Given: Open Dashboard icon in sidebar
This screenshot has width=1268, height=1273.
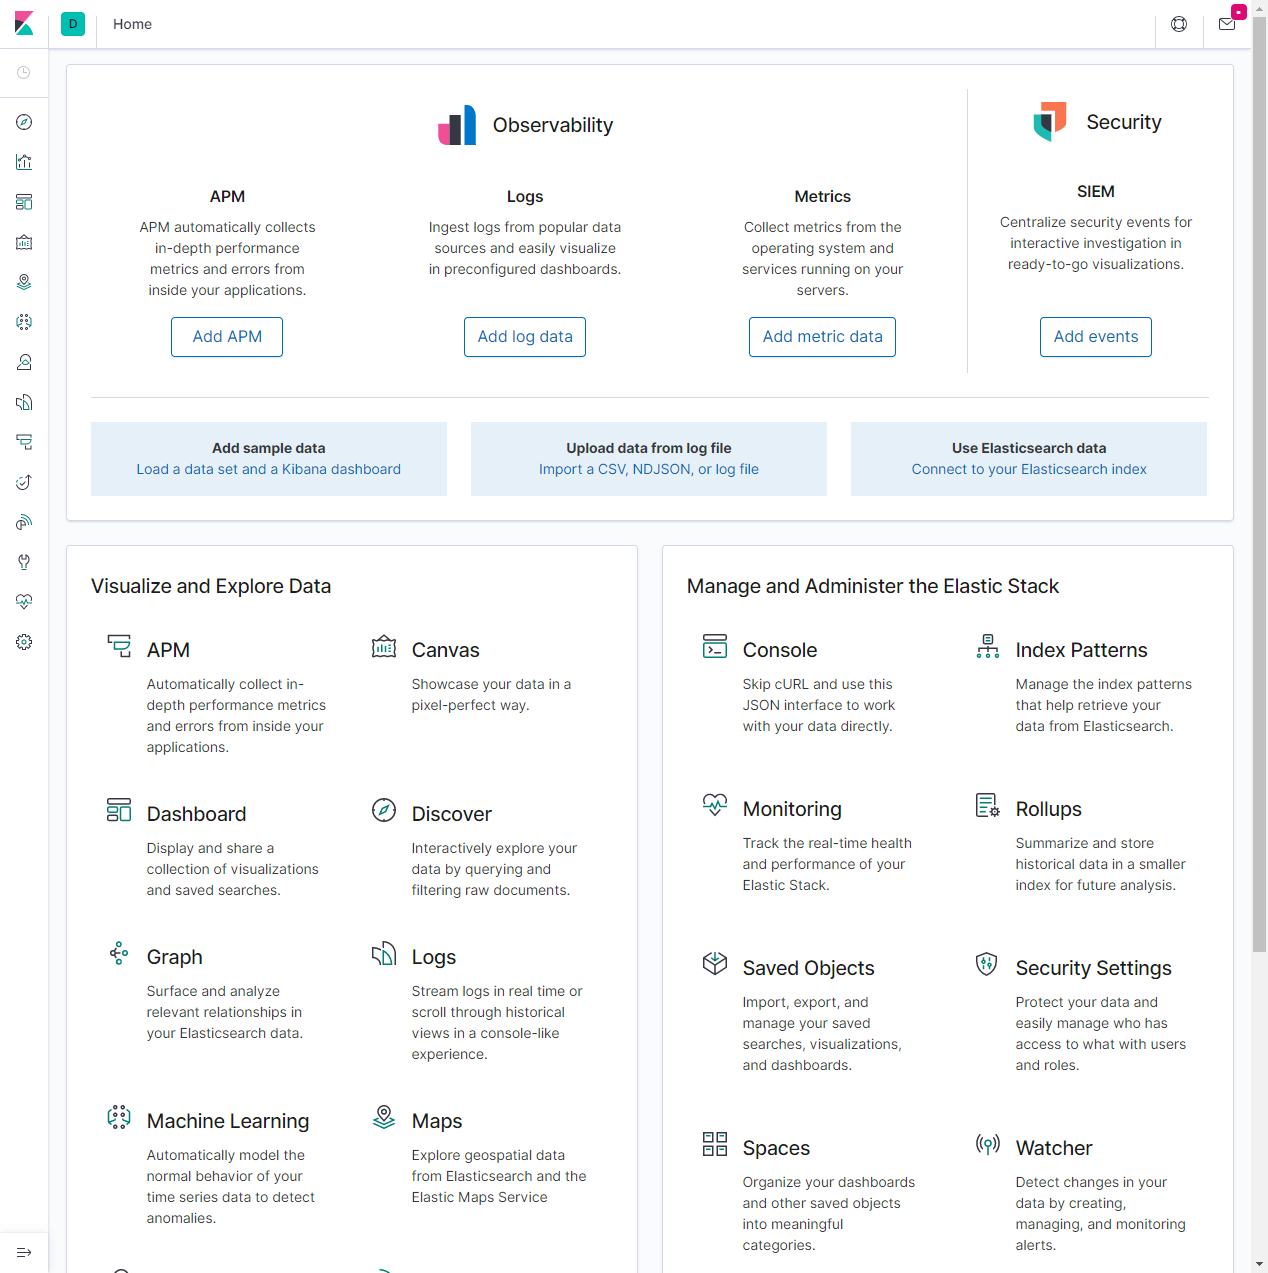Looking at the screenshot, I should pyautogui.click(x=24, y=202).
